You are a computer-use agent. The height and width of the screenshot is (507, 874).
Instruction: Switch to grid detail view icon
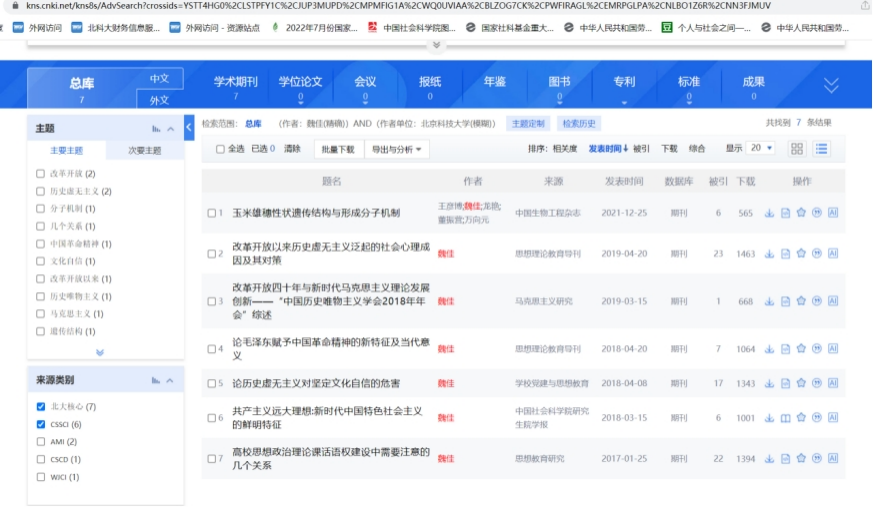click(x=797, y=148)
